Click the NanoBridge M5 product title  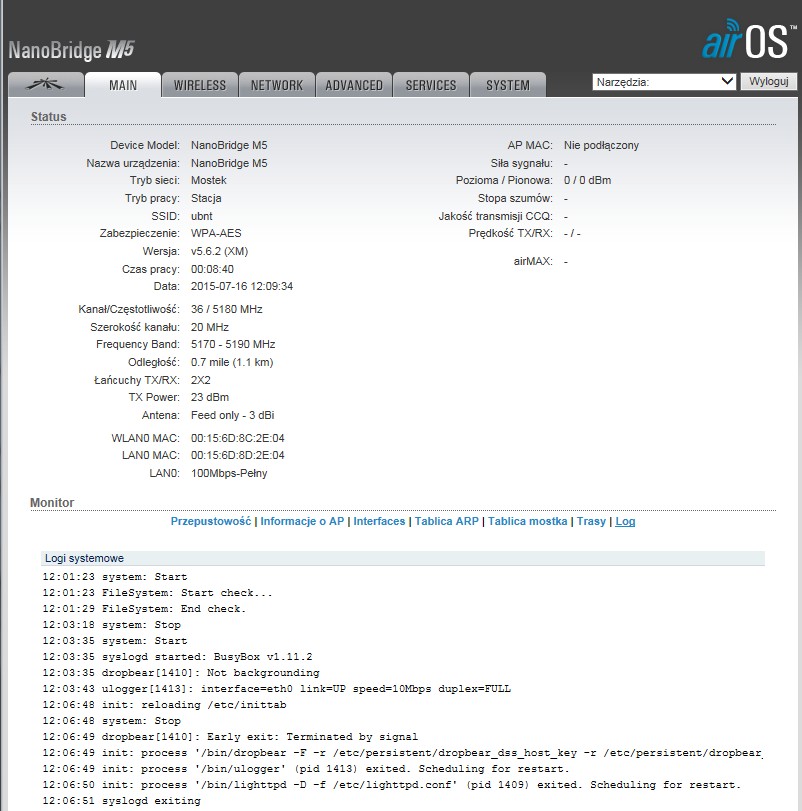point(71,50)
